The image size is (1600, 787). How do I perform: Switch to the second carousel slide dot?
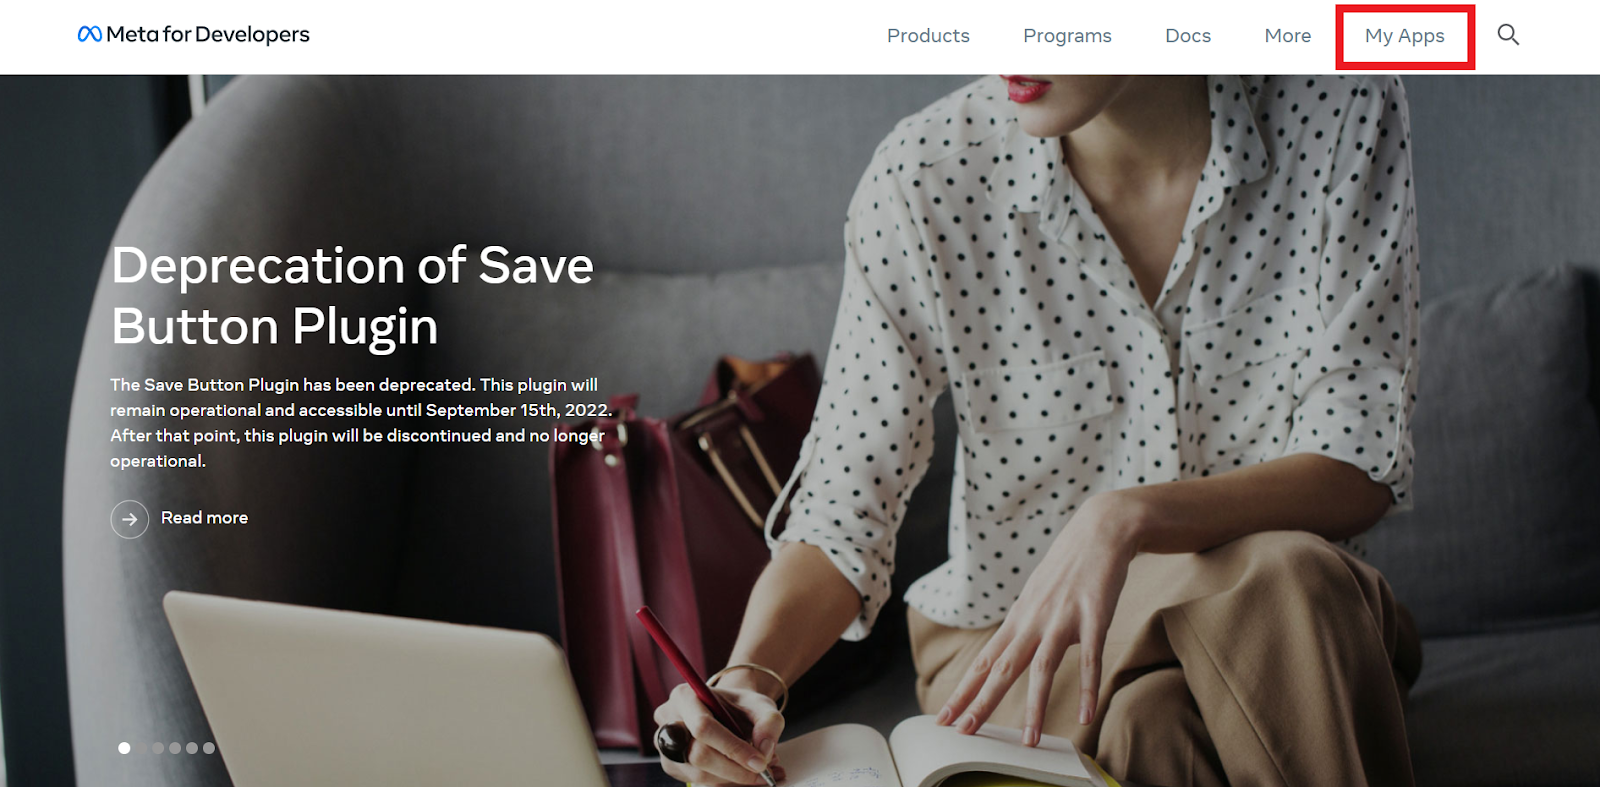click(141, 748)
